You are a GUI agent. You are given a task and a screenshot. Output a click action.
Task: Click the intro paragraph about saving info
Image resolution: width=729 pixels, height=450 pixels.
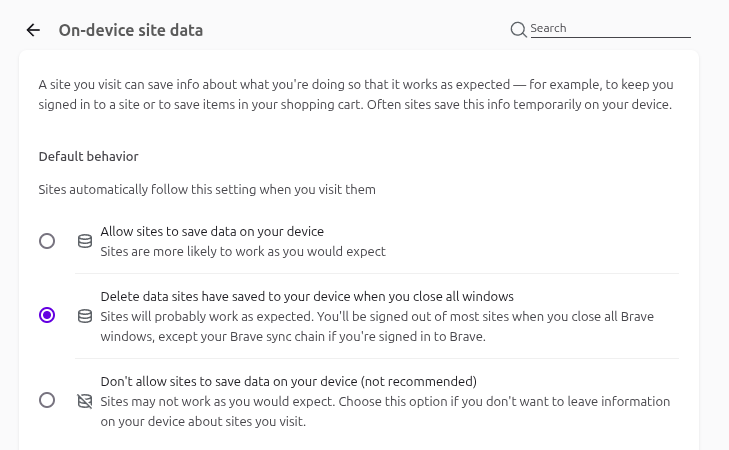click(x=356, y=94)
